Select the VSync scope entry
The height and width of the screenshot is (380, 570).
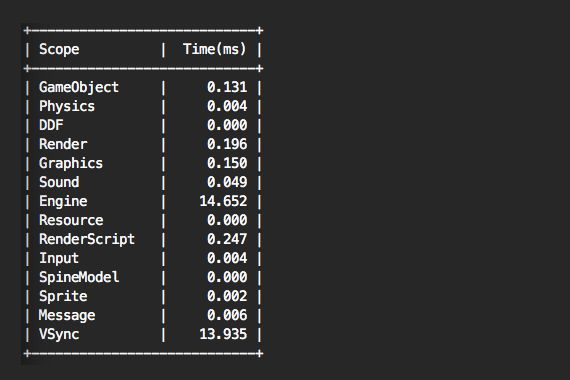[x=59, y=335]
